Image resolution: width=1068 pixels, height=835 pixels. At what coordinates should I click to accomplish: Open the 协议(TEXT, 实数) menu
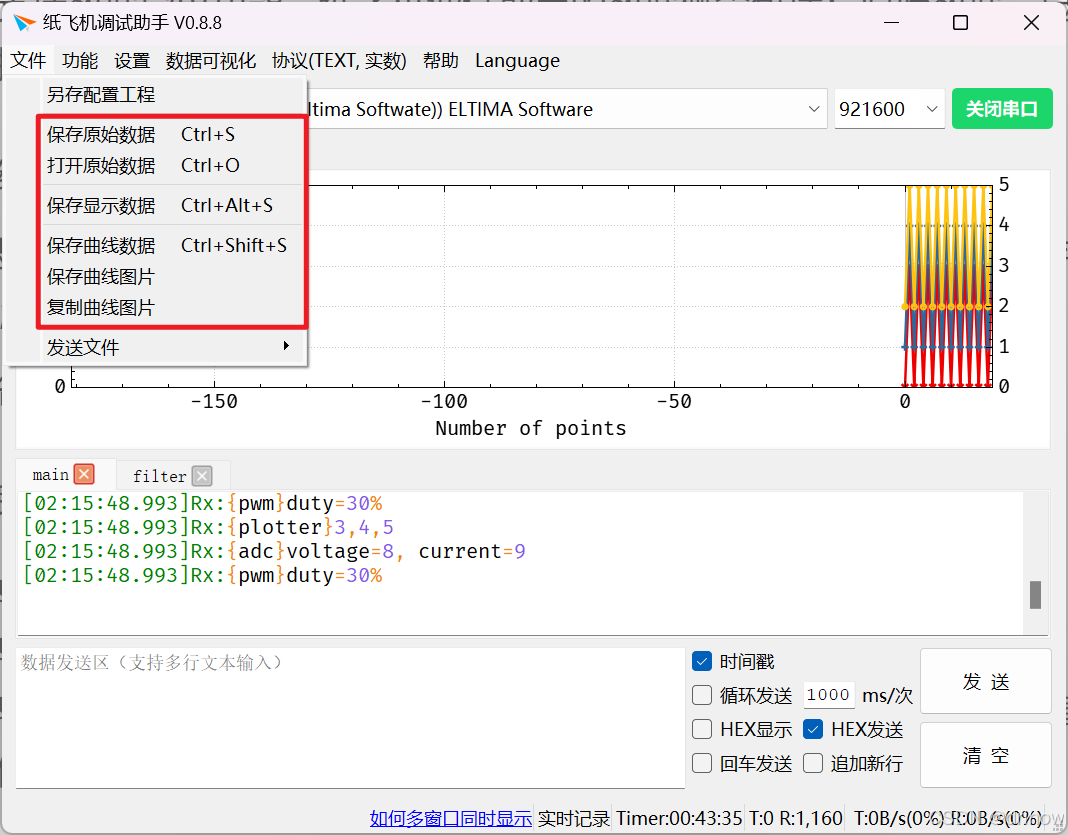click(339, 61)
